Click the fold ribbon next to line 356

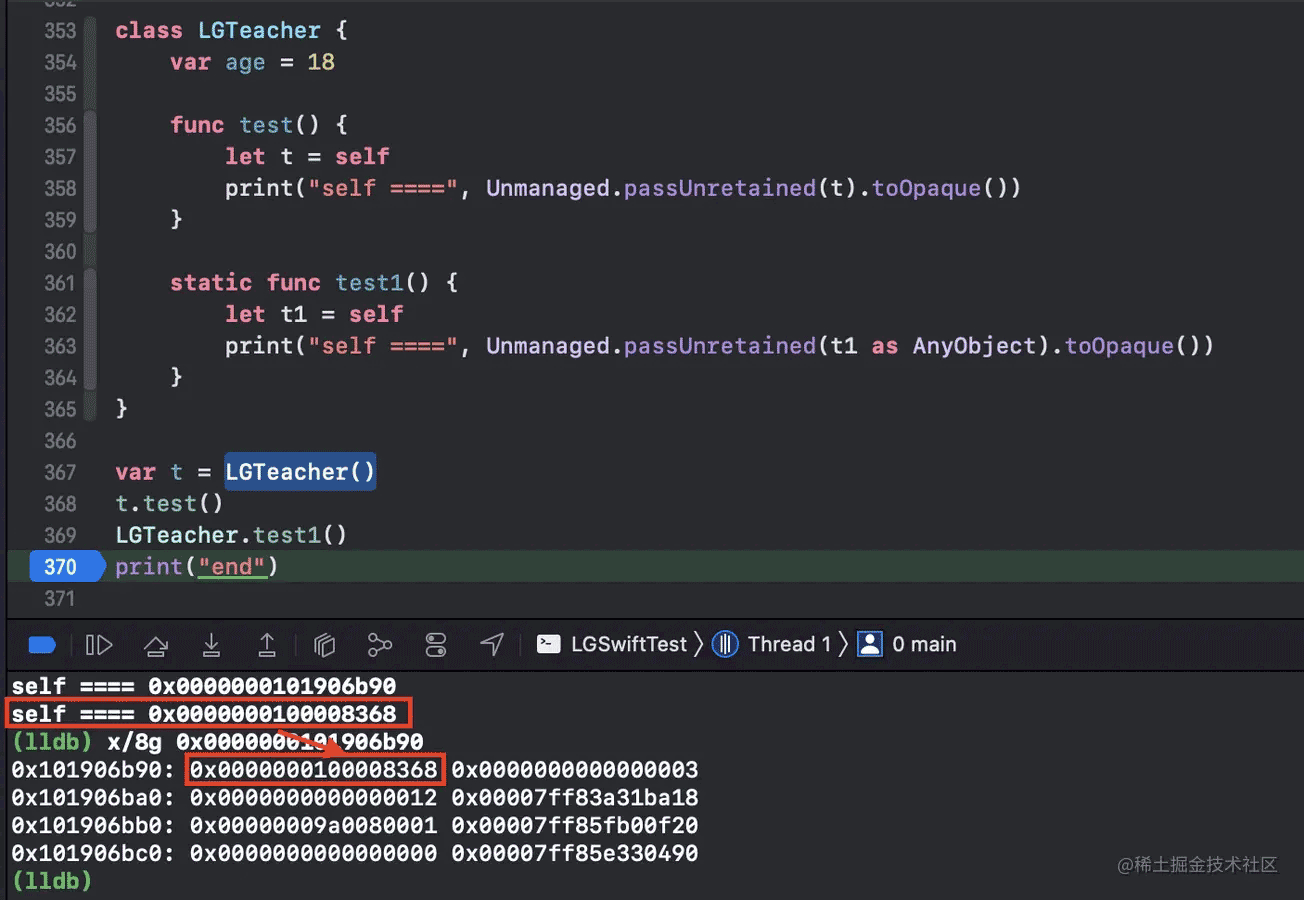[x=91, y=126]
